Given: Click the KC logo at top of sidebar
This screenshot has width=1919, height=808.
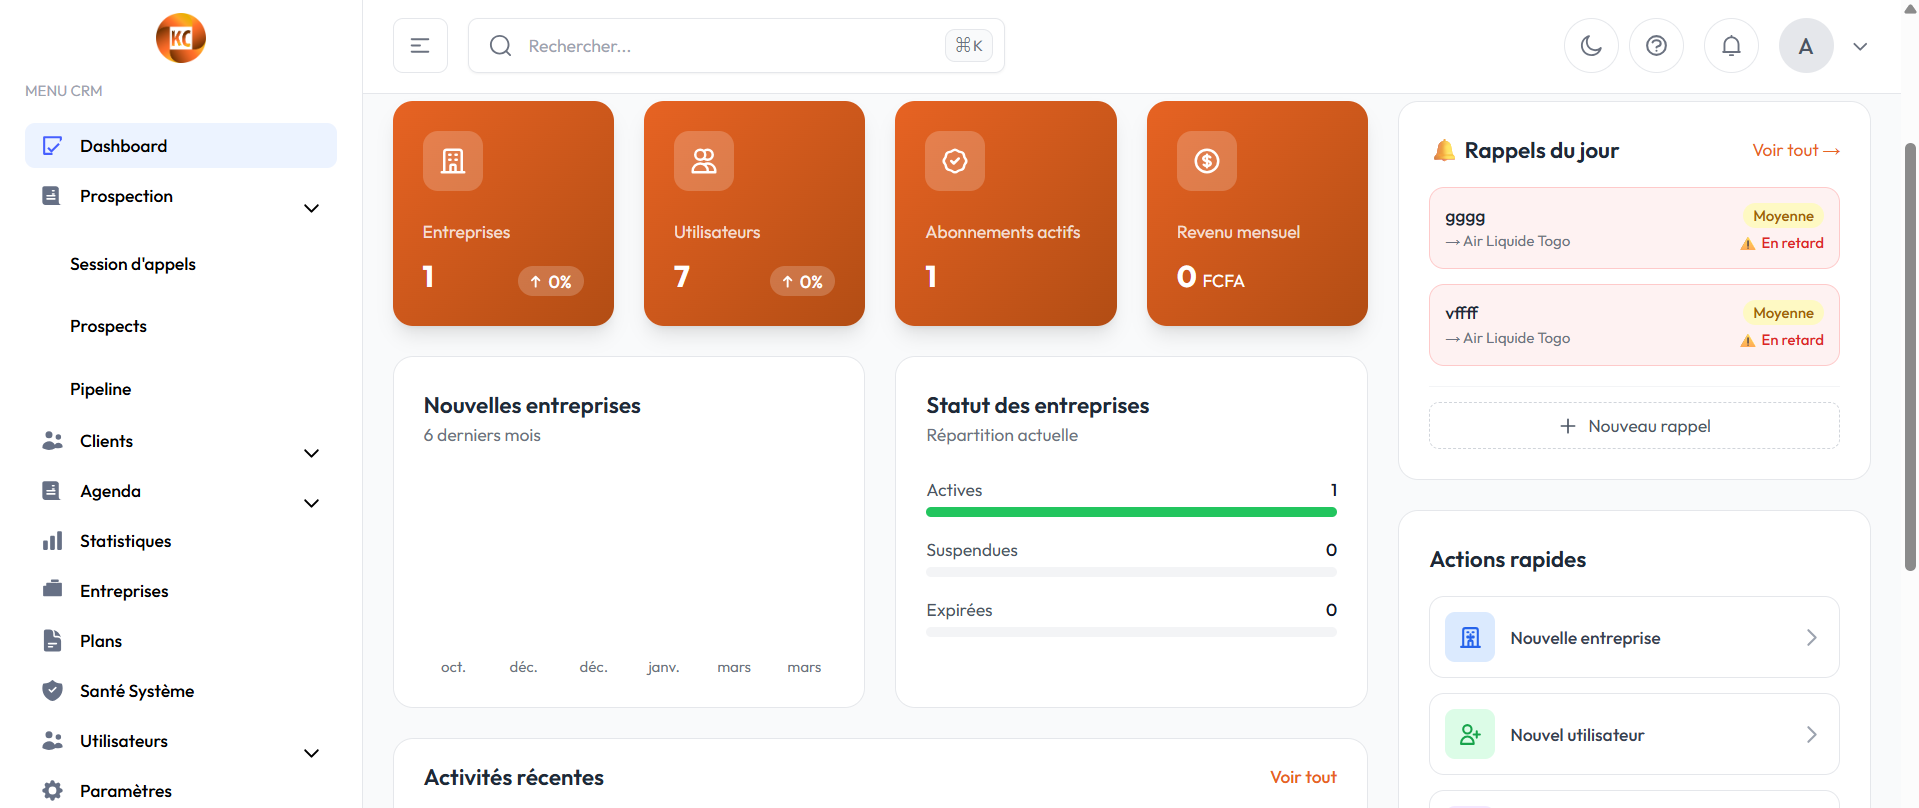Looking at the screenshot, I should click(x=181, y=38).
